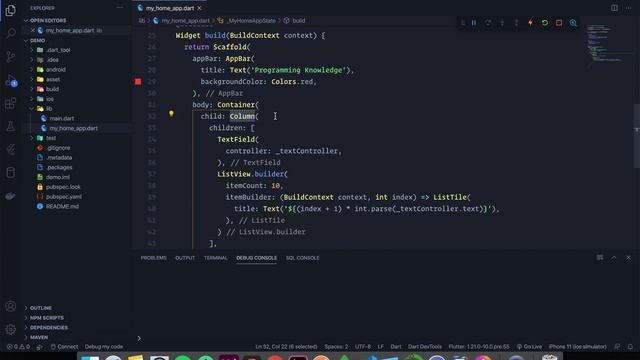The height and width of the screenshot is (360, 640).
Task: Open Explorer views and more actions
Action: [x=120, y=8]
